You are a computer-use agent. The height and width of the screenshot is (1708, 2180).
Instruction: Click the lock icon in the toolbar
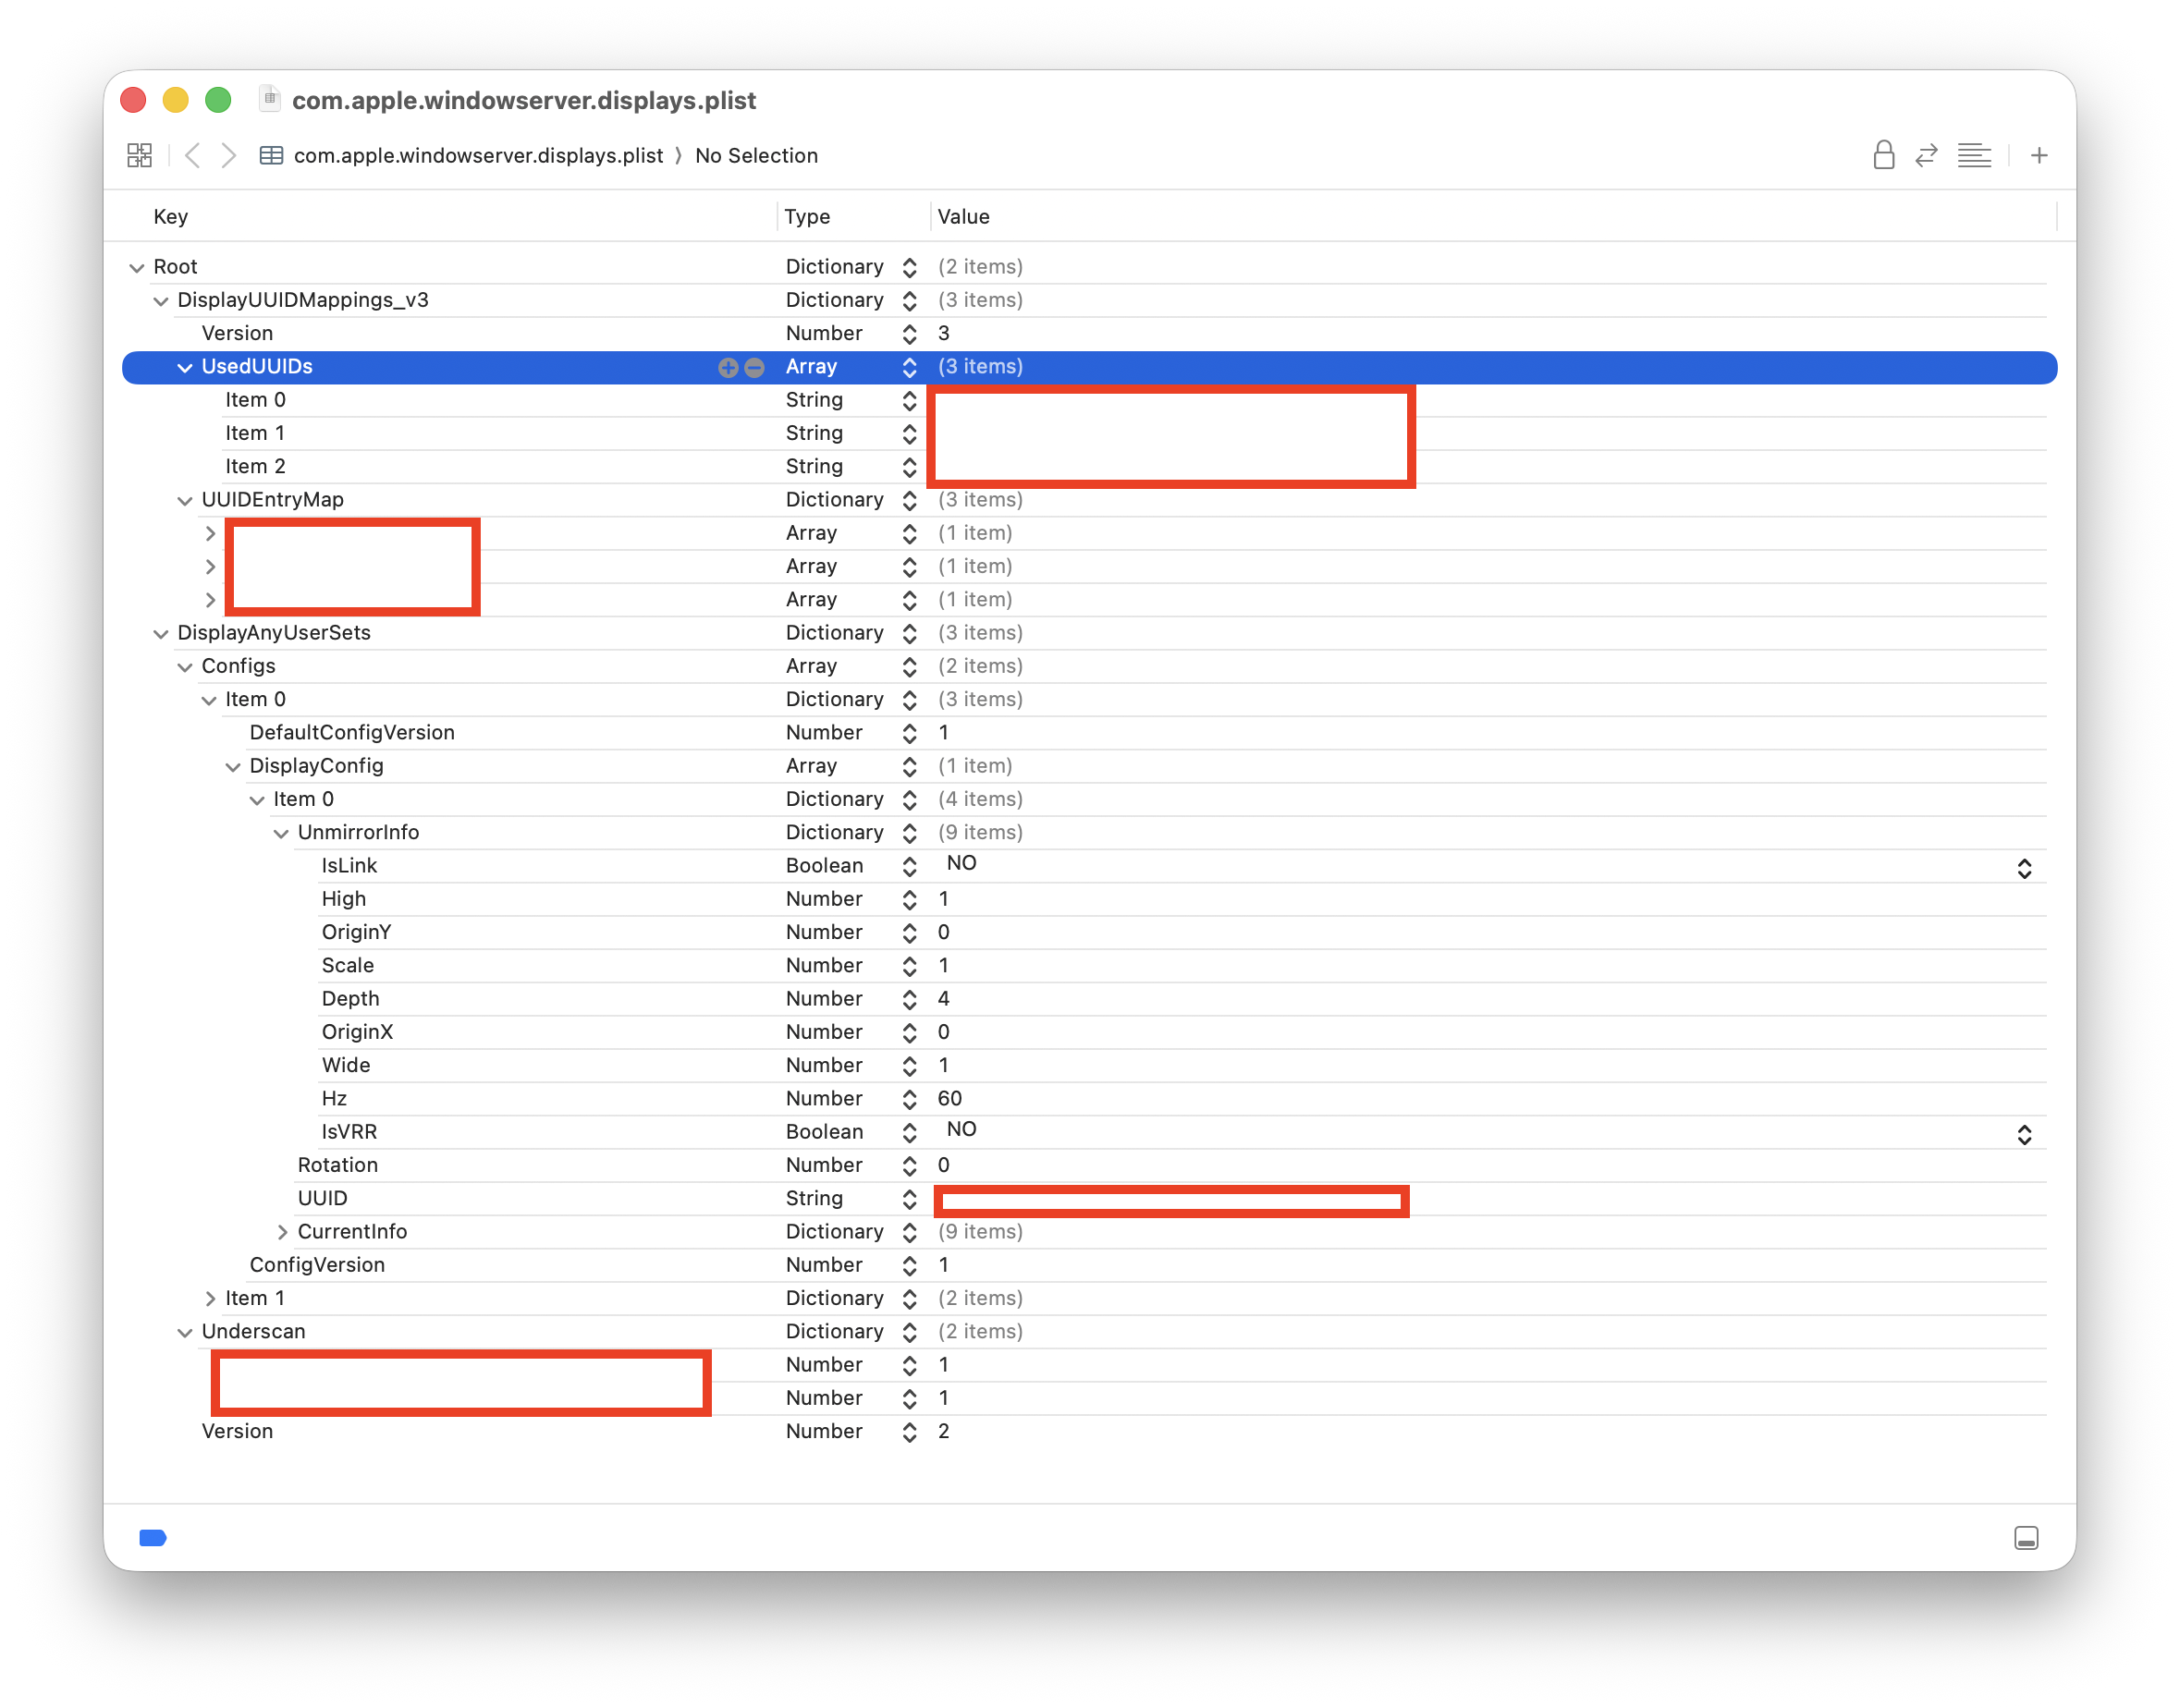(1883, 155)
